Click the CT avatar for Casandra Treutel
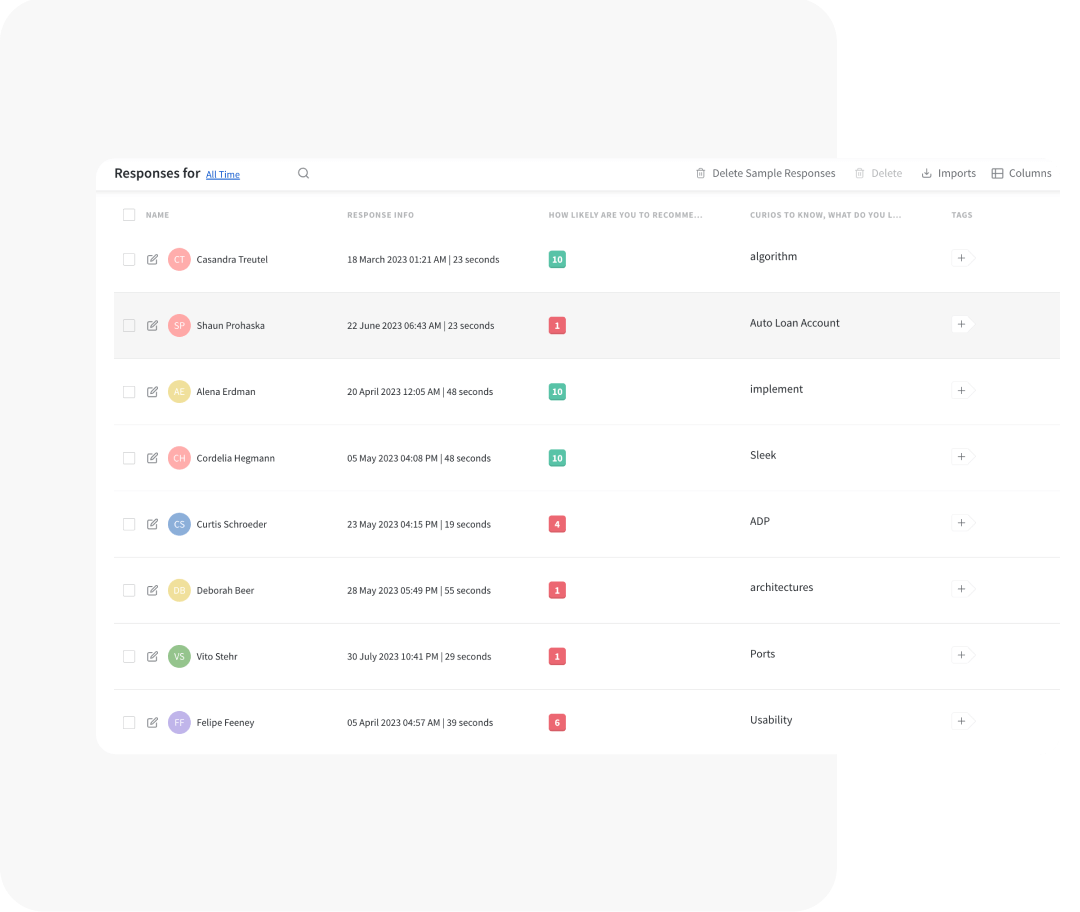 point(179,260)
